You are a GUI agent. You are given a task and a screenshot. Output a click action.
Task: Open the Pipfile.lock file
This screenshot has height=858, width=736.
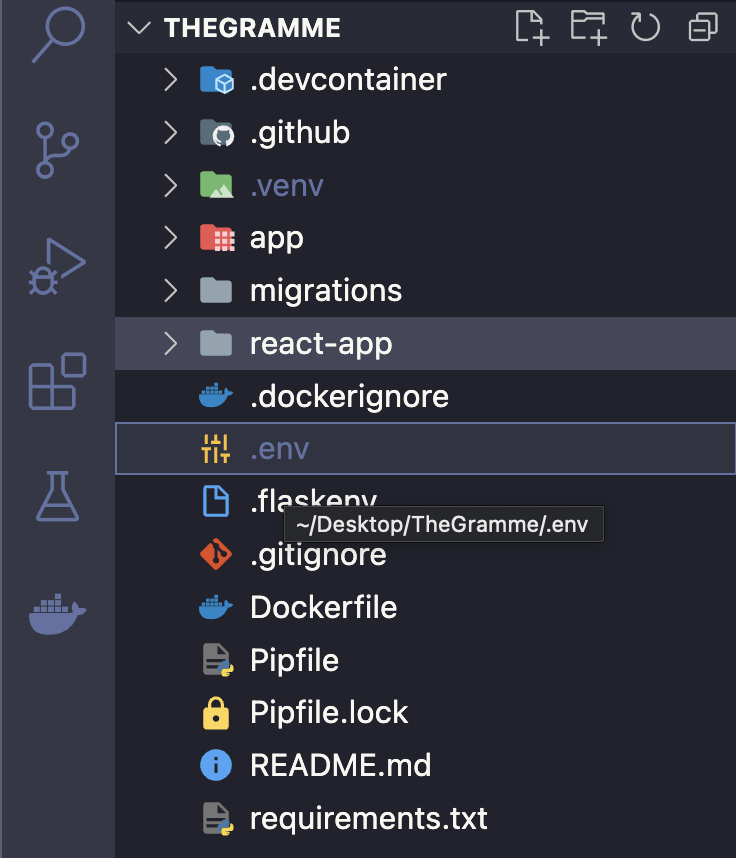click(x=425, y=712)
